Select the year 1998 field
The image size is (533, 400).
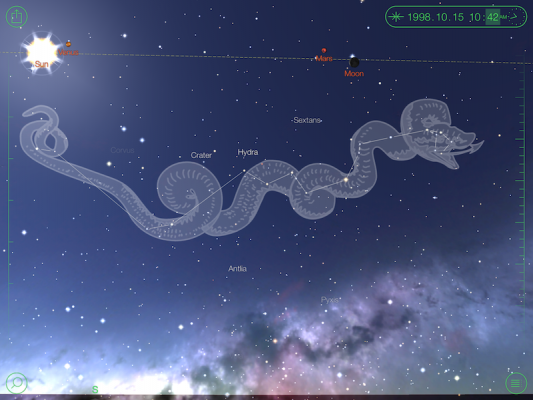tap(418, 17)
